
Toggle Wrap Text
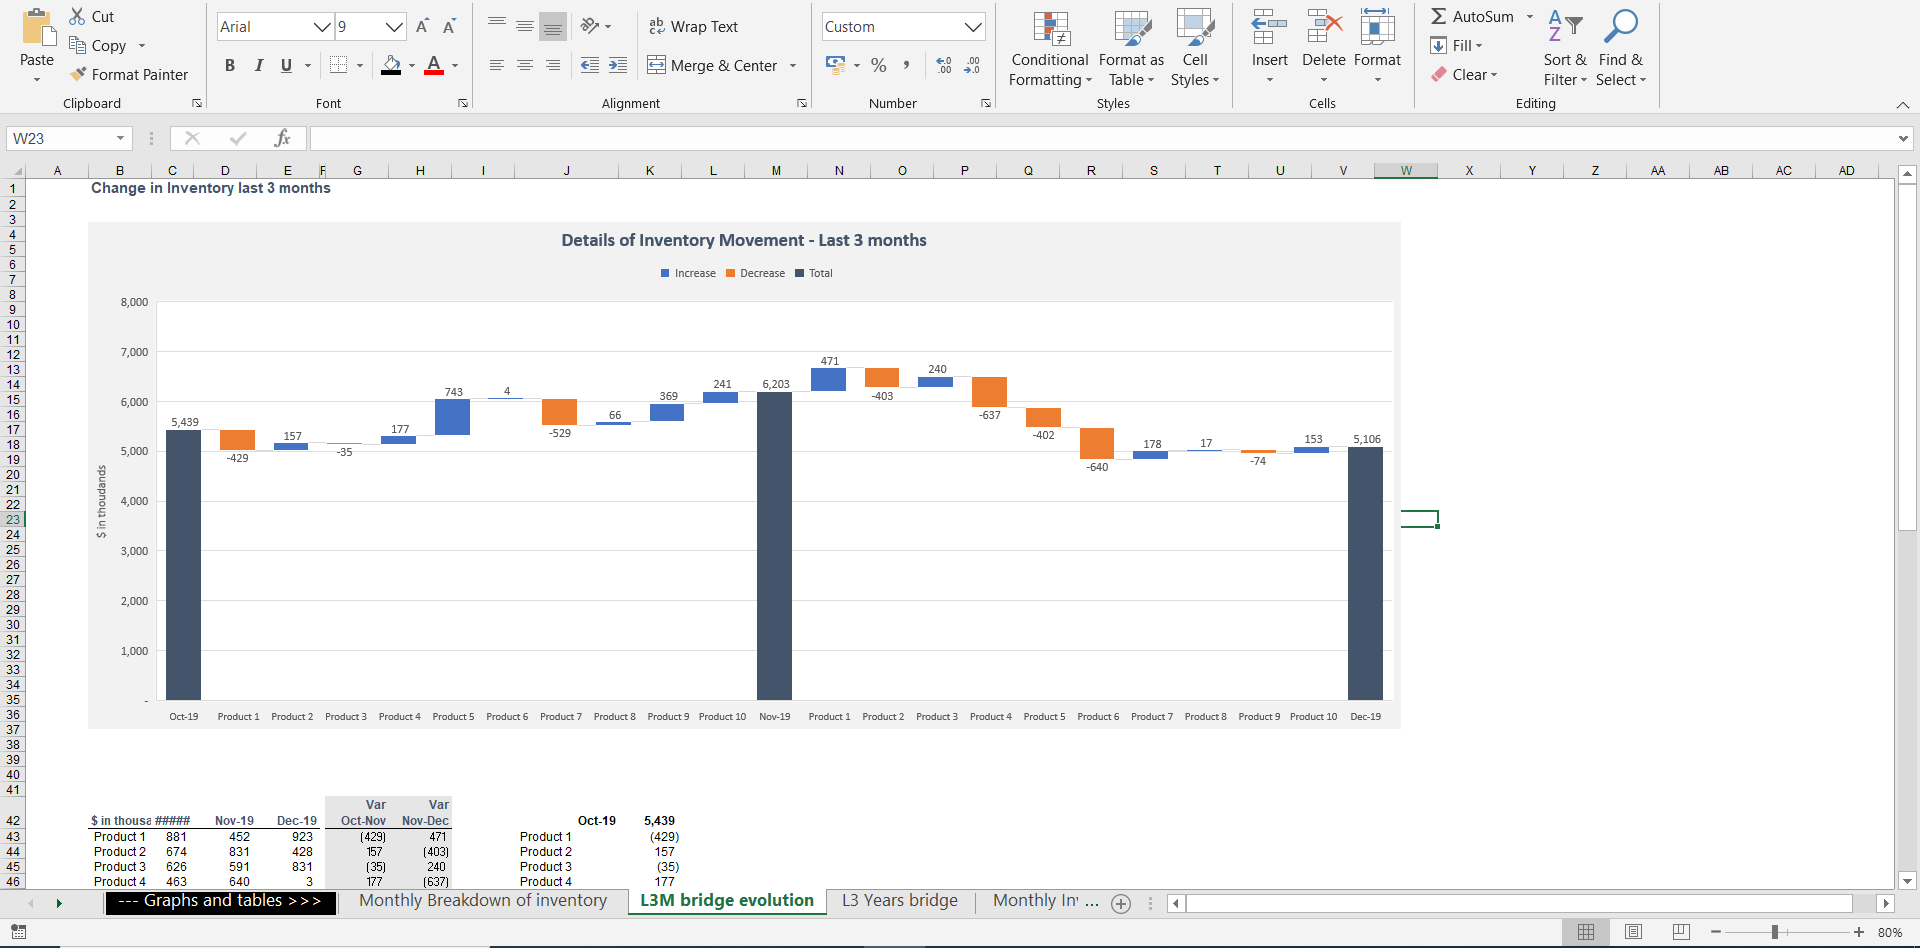tap(693, 26)
